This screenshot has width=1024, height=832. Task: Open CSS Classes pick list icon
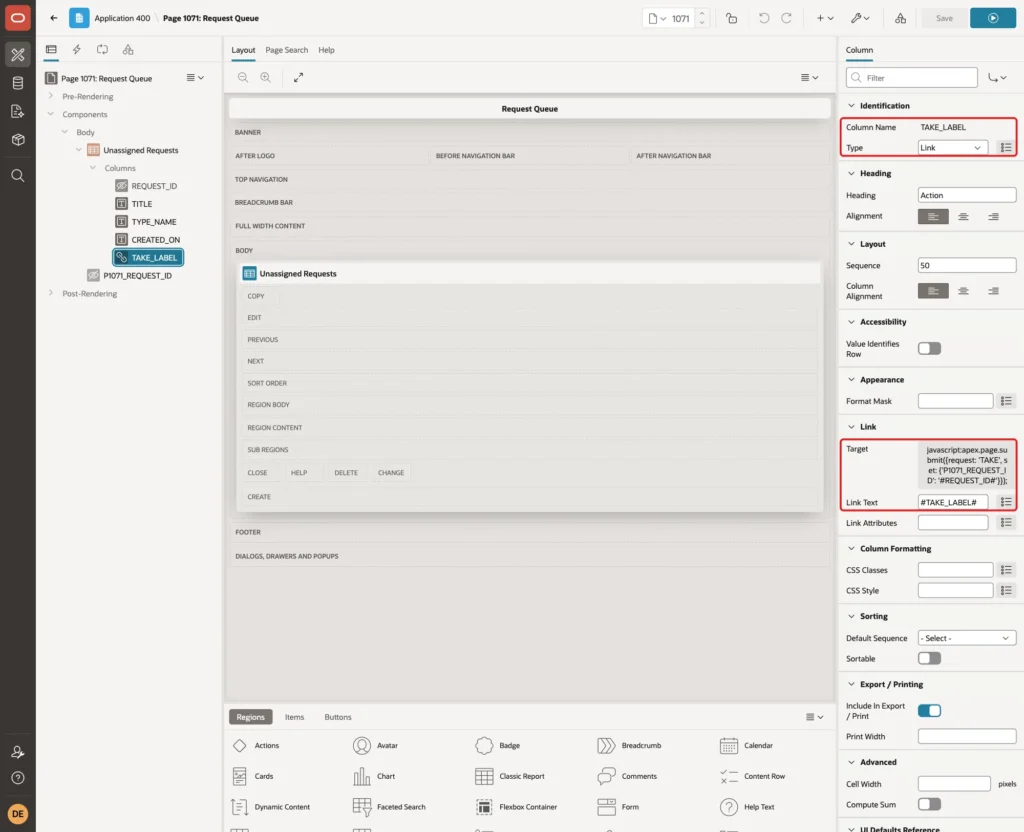coord(1006,570)
